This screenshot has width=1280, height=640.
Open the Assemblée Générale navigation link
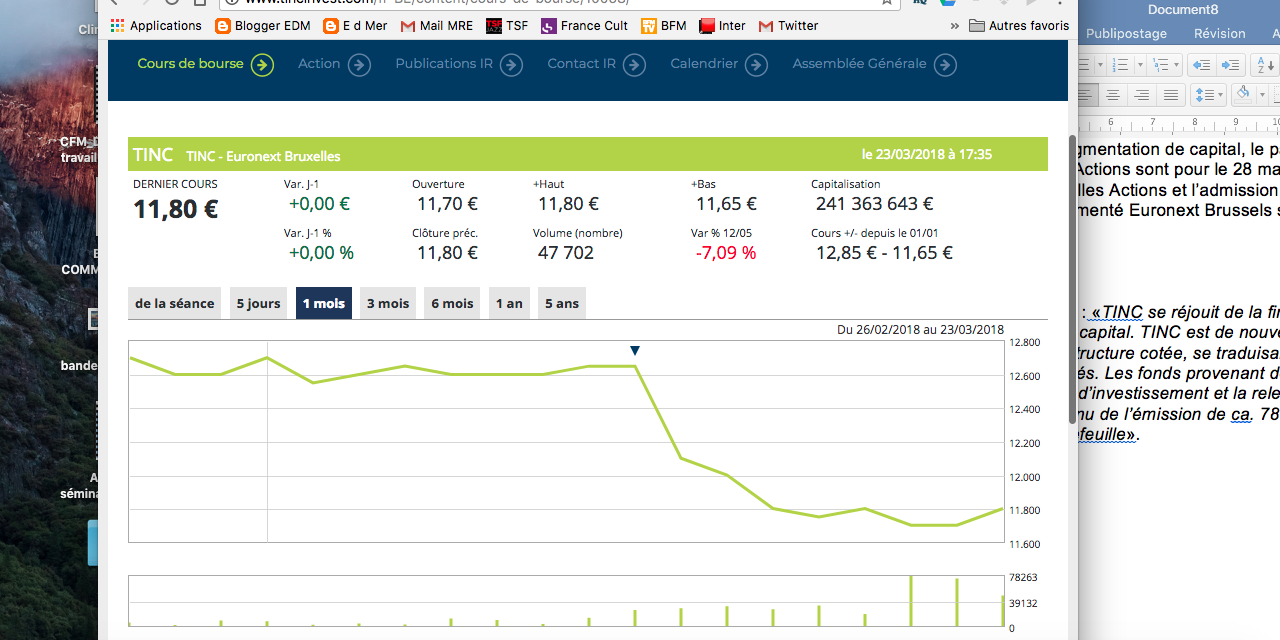pos(875,65)
